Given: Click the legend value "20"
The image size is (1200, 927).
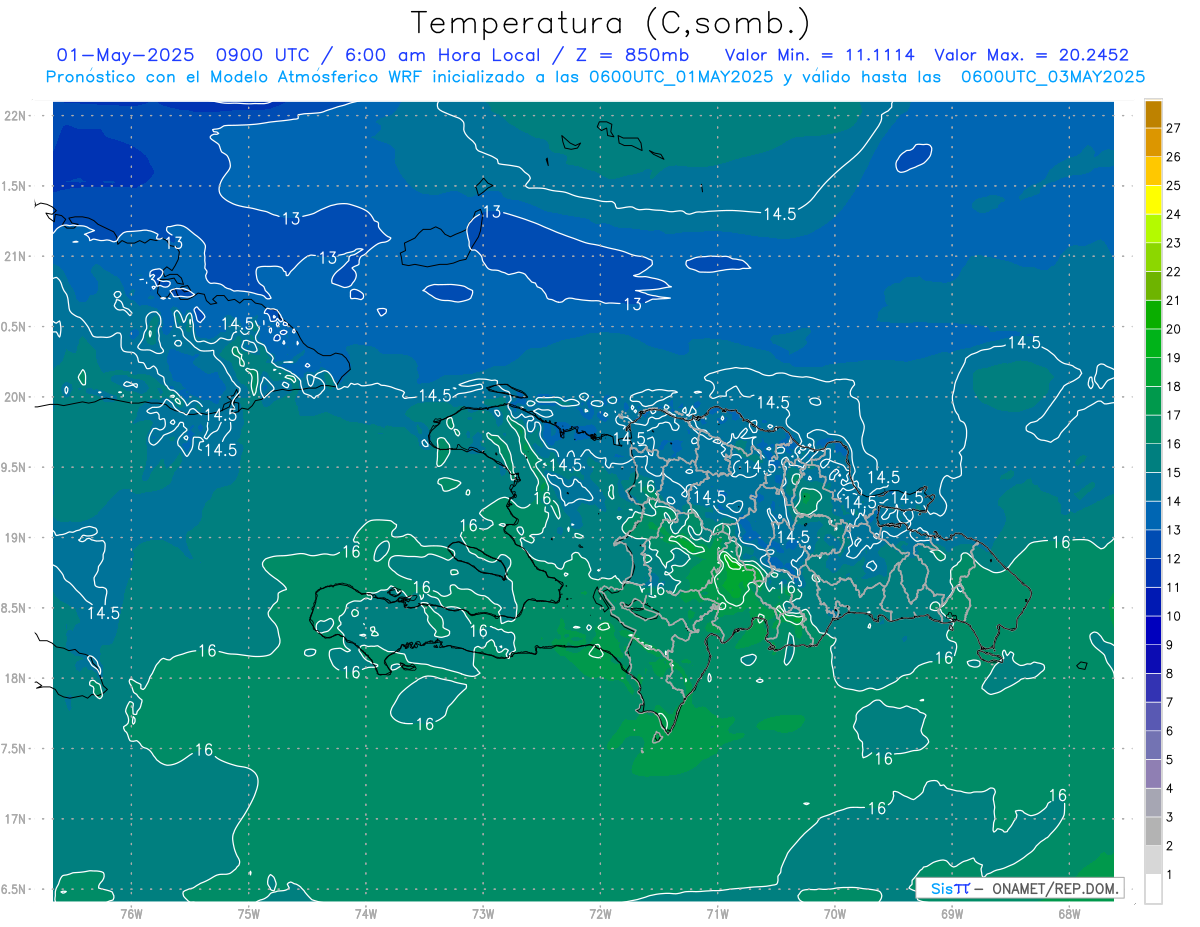Looking at the screenshot, I should [x=1174, y=329].
